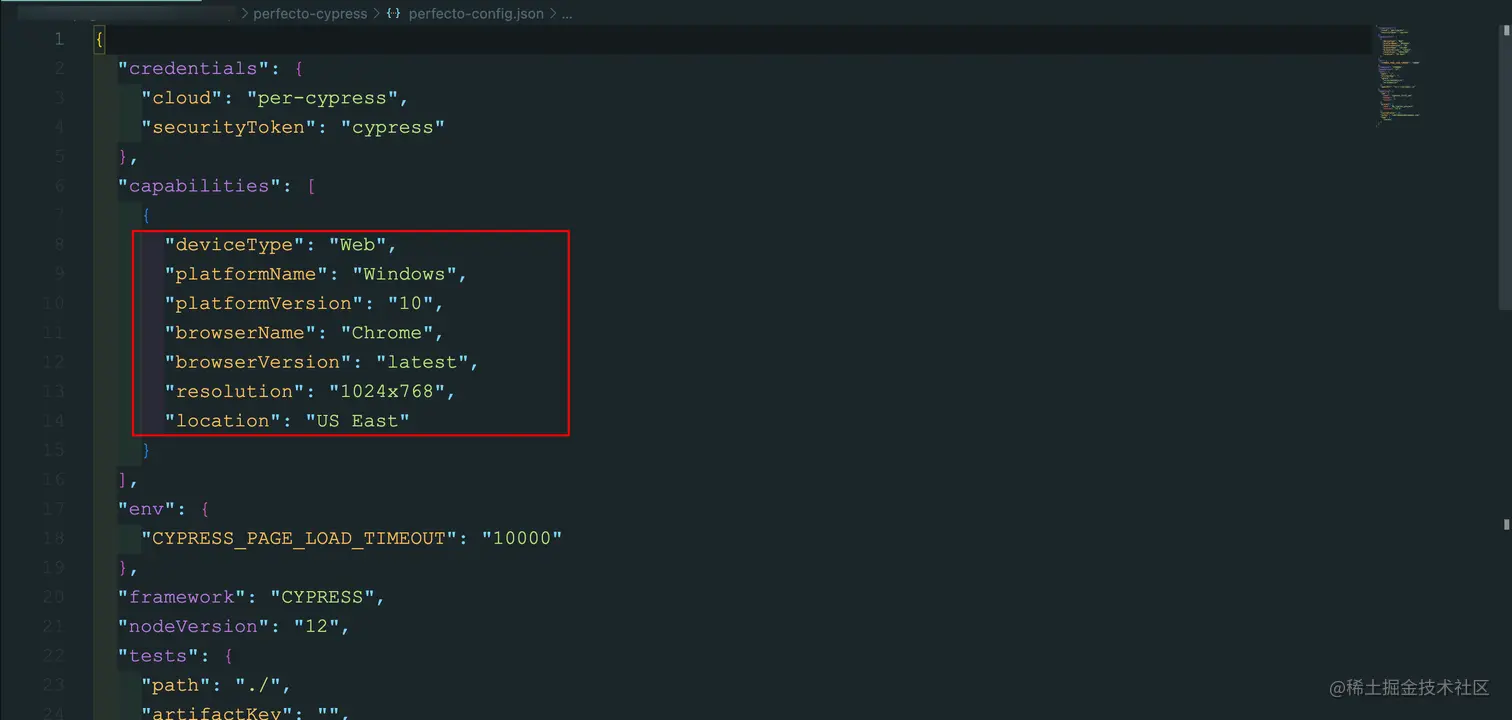Viewport: 1512px width, 720px height.
Task: Click the "resolution" key
Action: pos(235,391)
